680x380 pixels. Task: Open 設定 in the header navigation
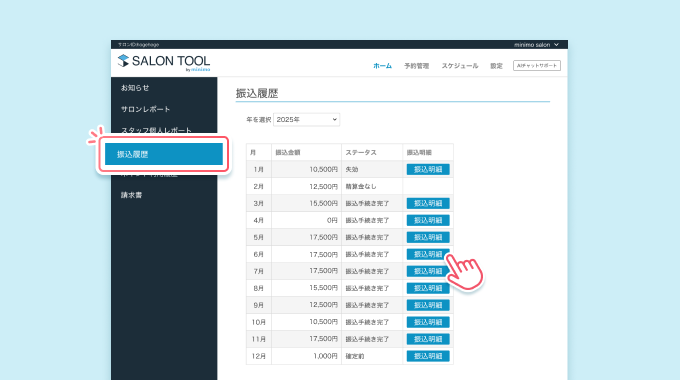click(x=496, y=66)
